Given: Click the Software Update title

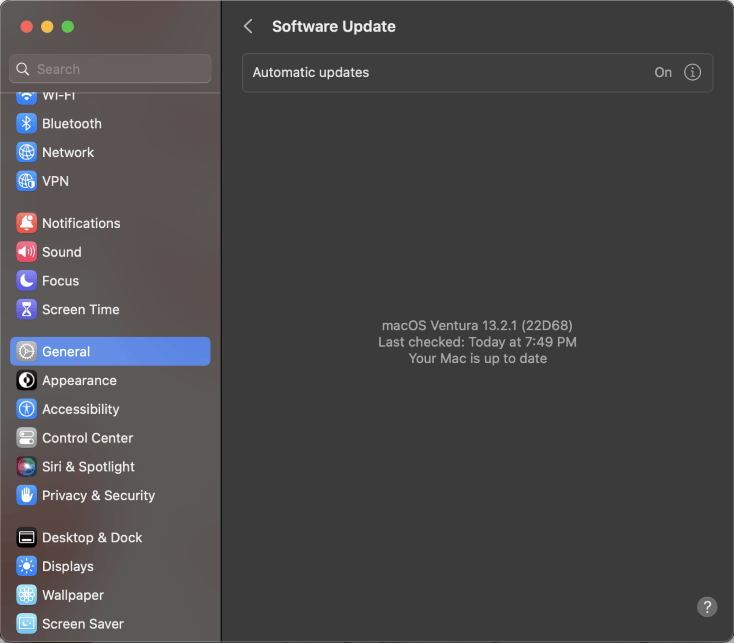Looking at the screenshot, I should [333, 27].
